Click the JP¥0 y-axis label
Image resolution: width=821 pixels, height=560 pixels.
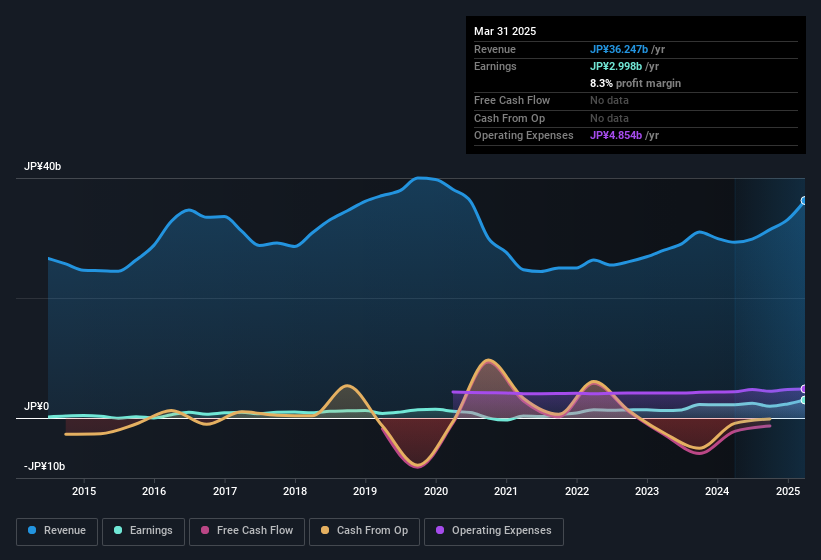37,406
